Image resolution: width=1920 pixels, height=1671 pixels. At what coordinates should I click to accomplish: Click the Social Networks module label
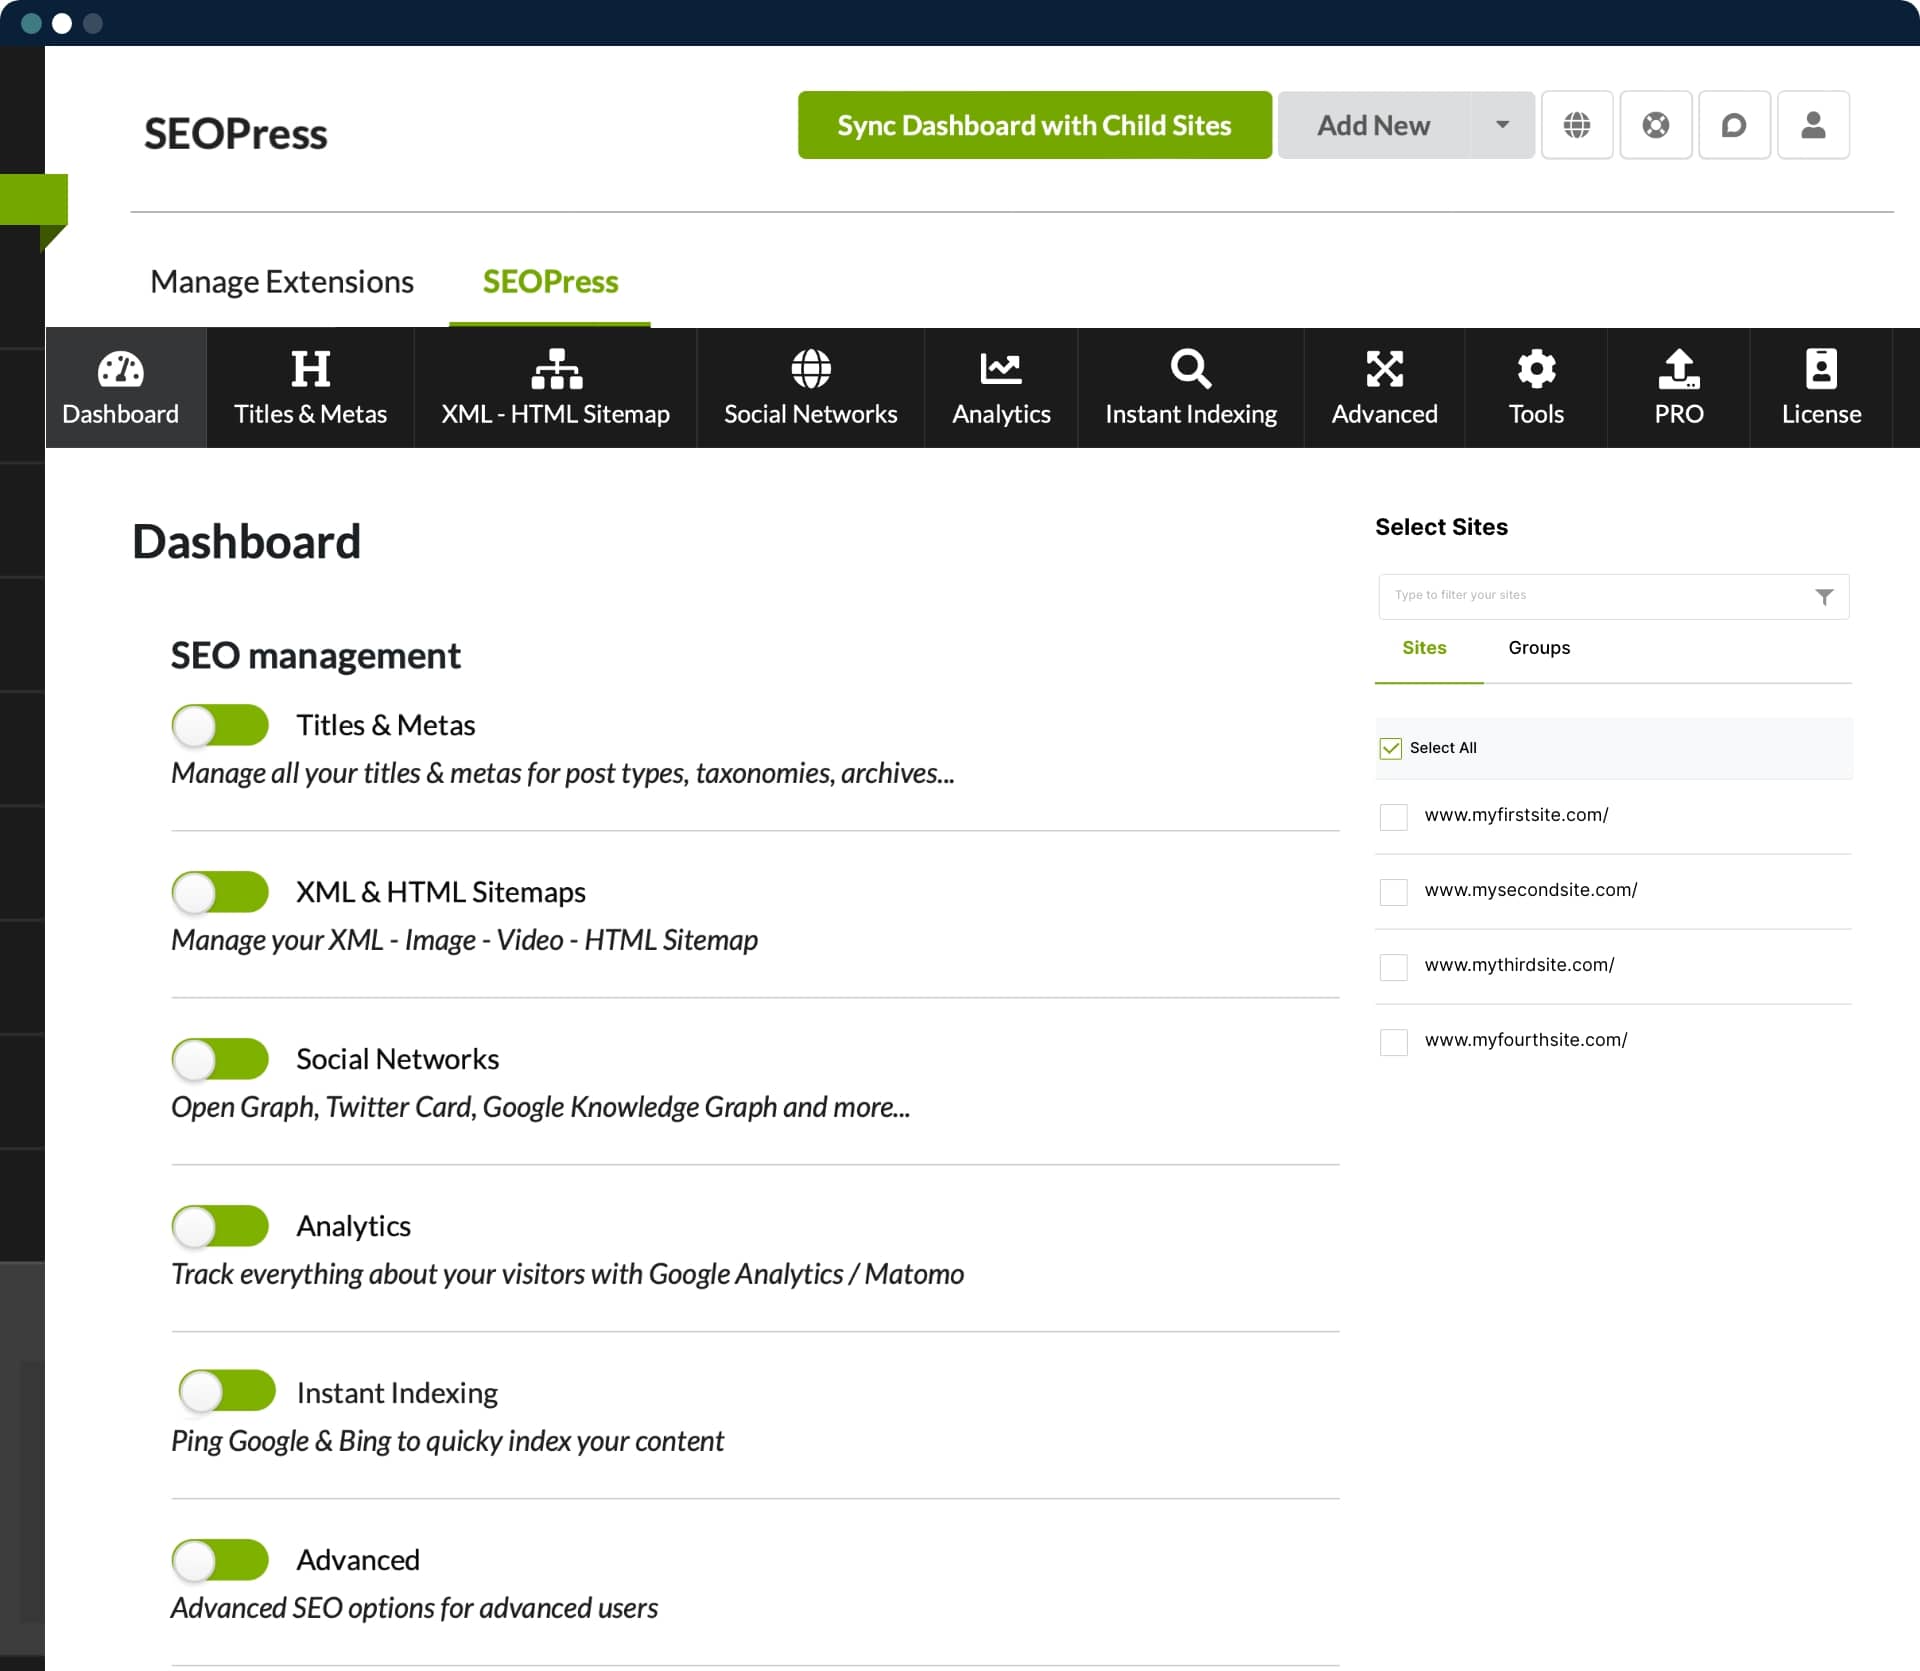point(398,1059)
